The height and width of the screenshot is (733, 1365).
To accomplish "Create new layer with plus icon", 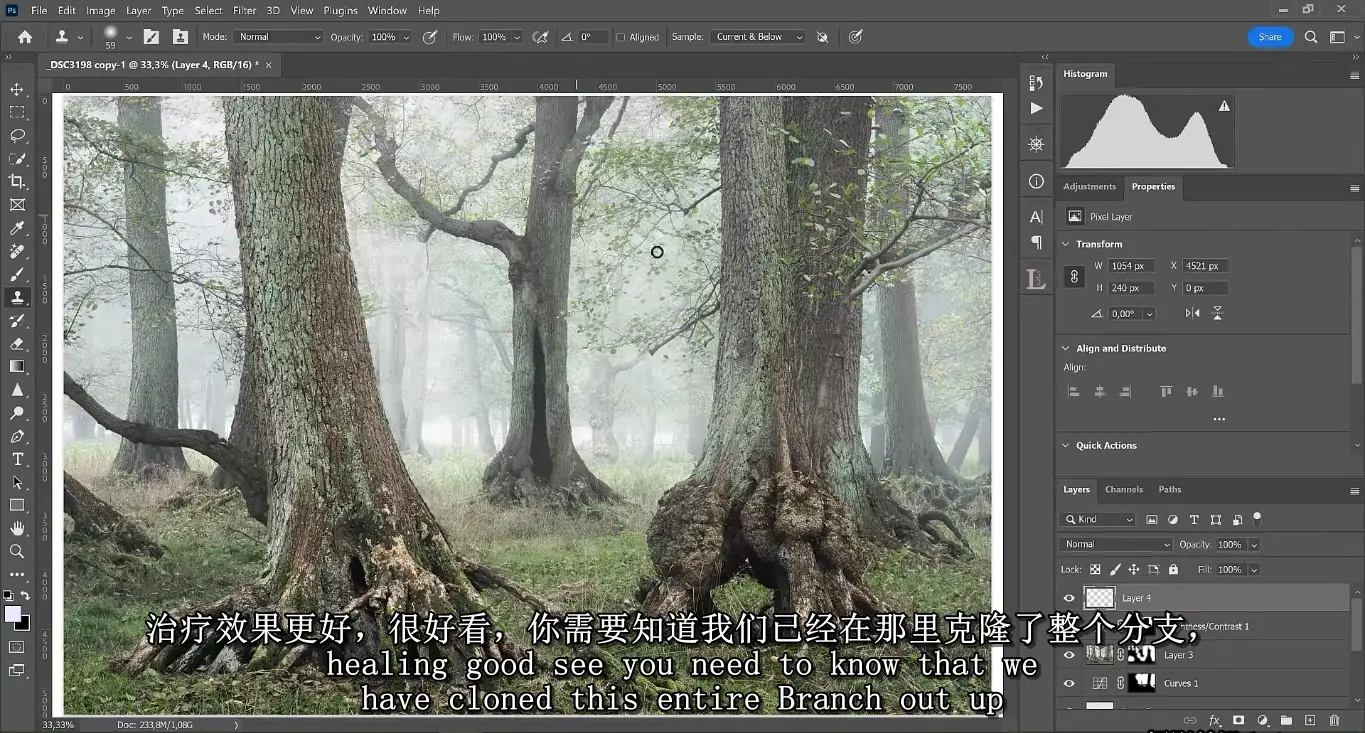I will 1310,720.
